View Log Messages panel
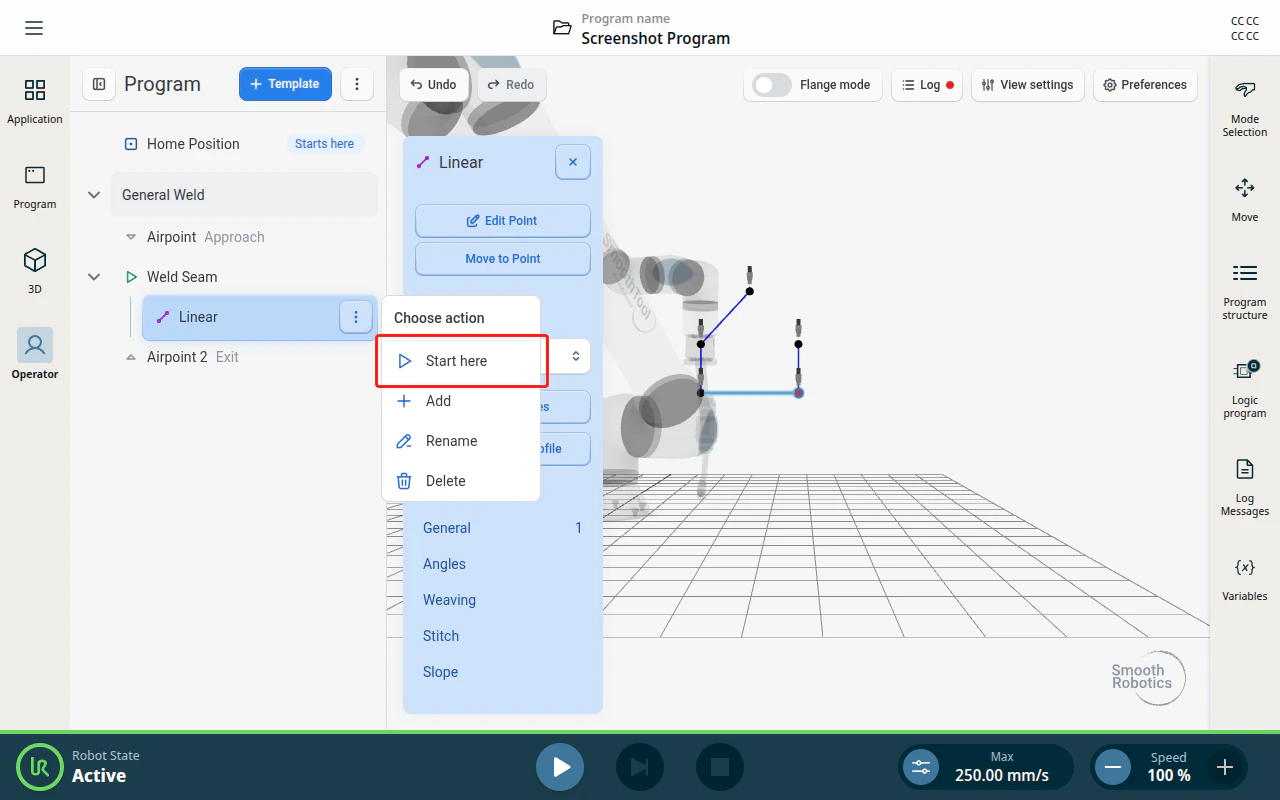This screenshot has width=1280, height=800. click(x=1245, y=487)
